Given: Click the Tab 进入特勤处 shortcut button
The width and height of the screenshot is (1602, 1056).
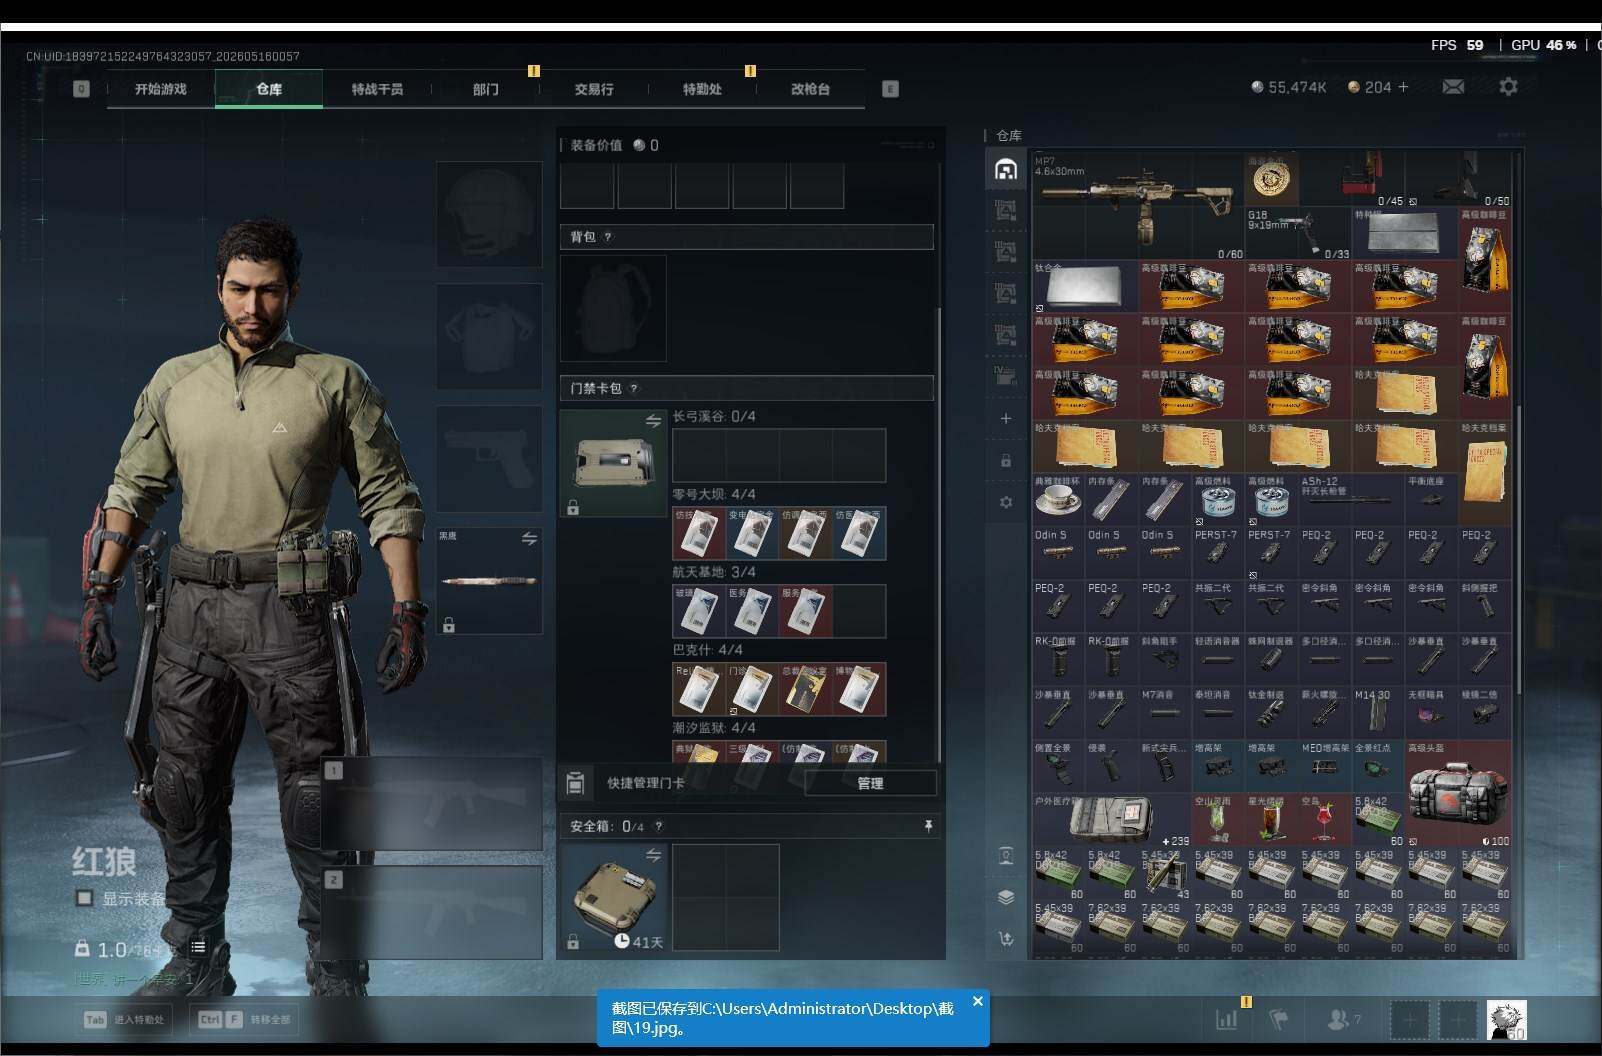Looking at the screenshot, I should pyautogui.click(x=125, y=1019).
